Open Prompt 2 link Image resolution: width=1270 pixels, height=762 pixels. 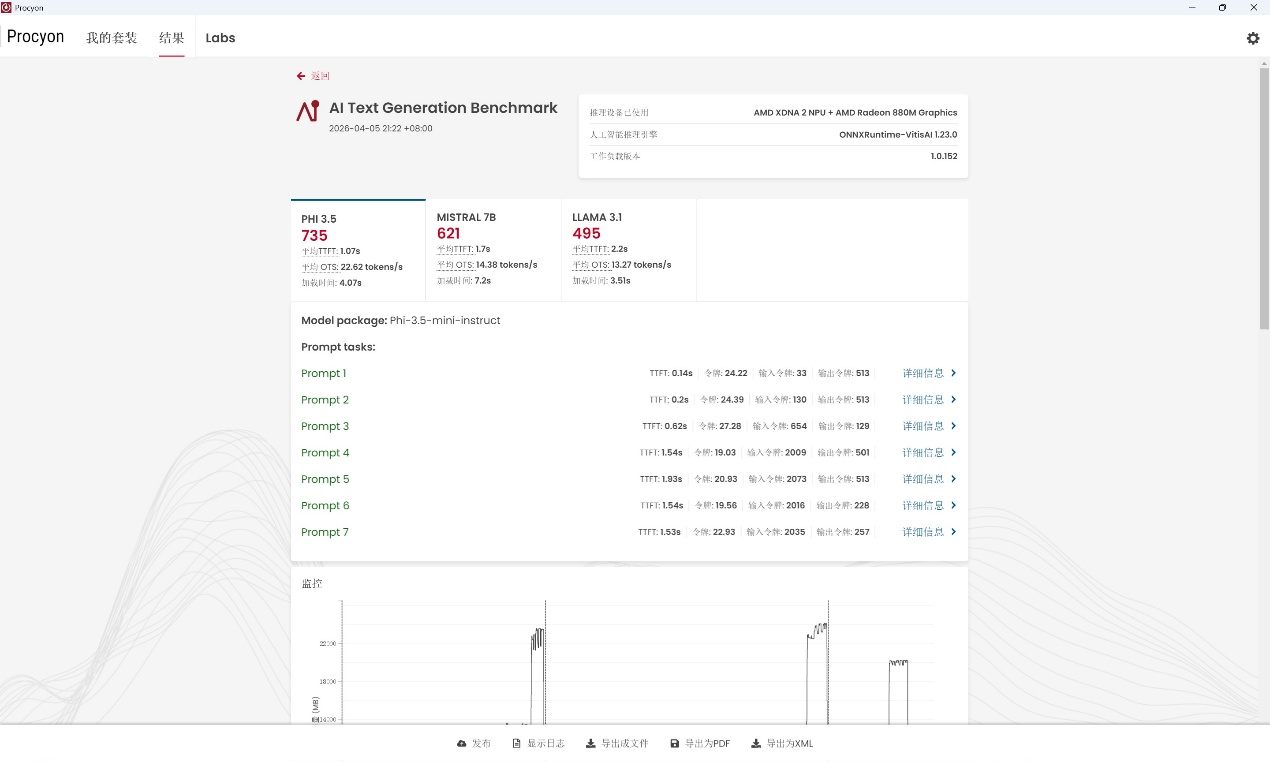point(325,400)
